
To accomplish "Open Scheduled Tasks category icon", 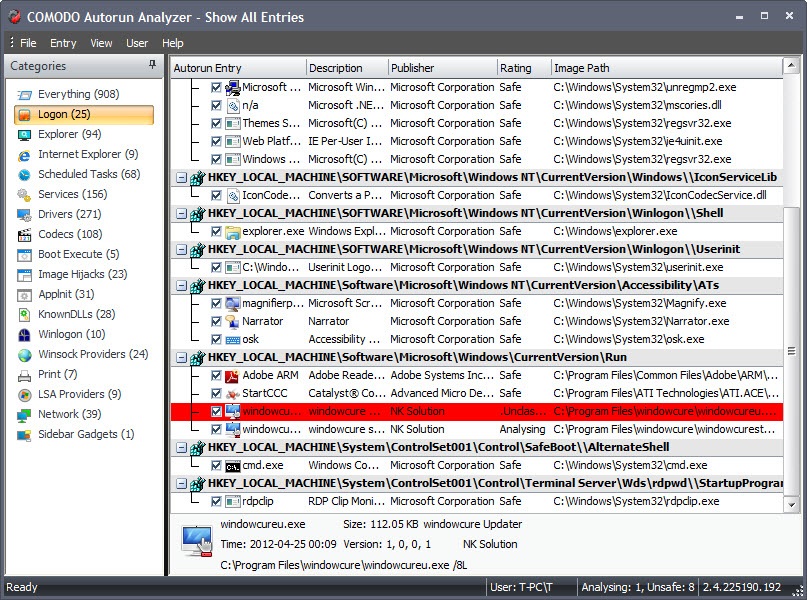I will (x=24, y=175).
